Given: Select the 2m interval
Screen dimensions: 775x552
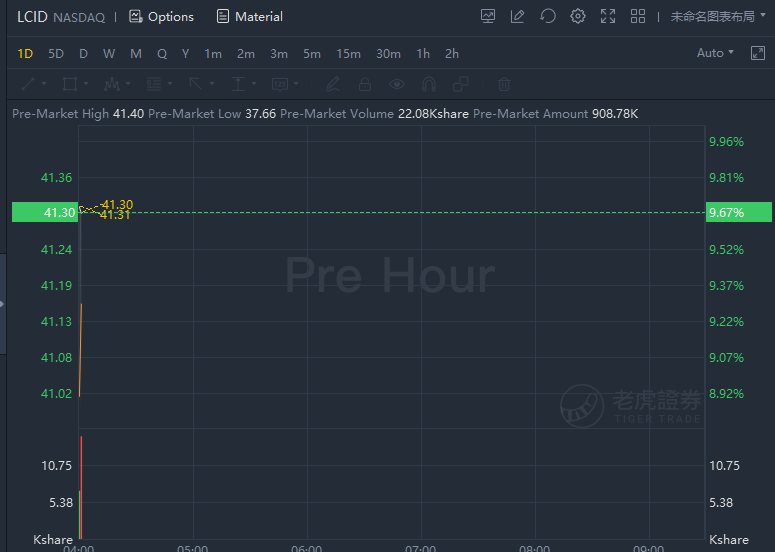Looking at the screenshot, I should [246, 53].
